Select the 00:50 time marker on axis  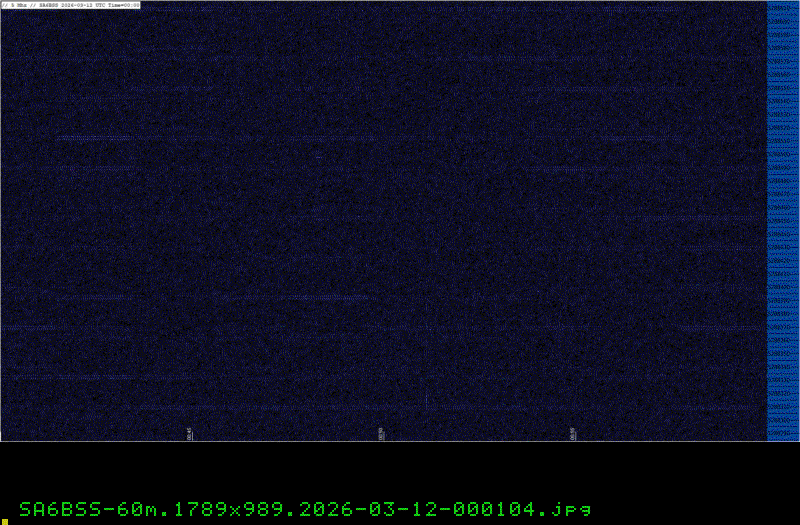click(381, 434)
